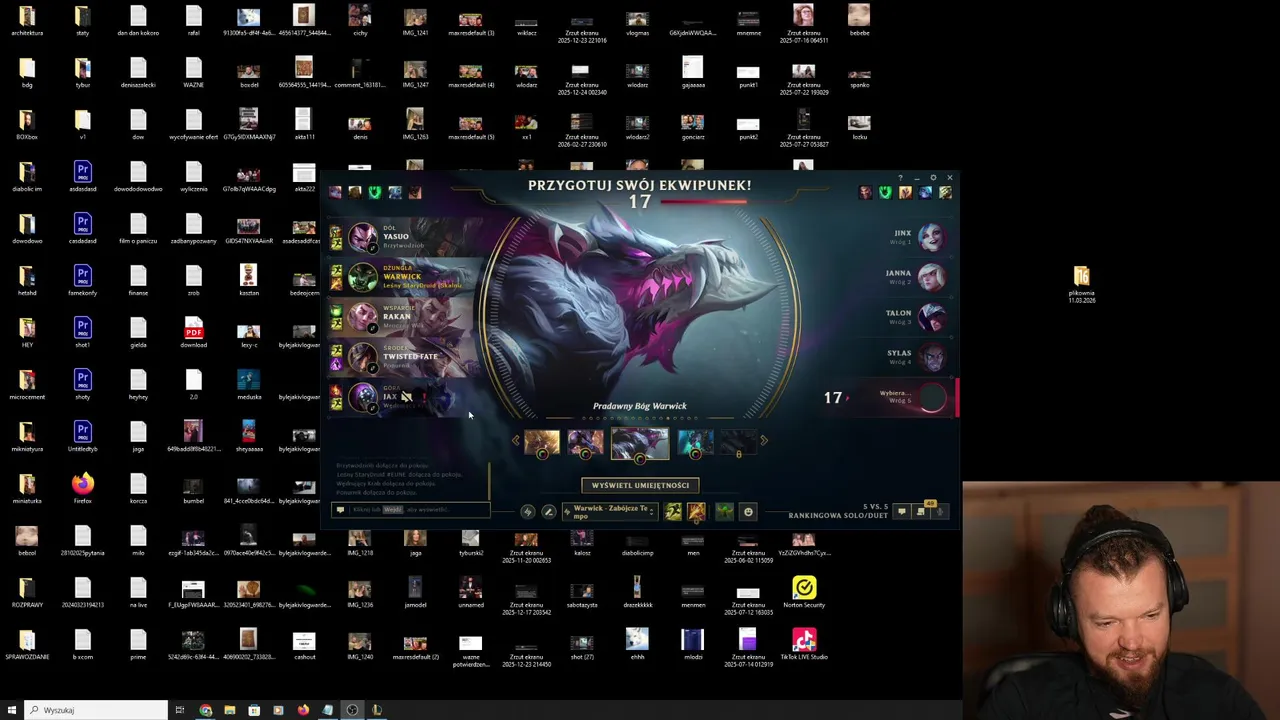Viewport: 1280px width, 720px height.
Task: Select ROZPRAWY folder on desktop
Action: point(27,593)
